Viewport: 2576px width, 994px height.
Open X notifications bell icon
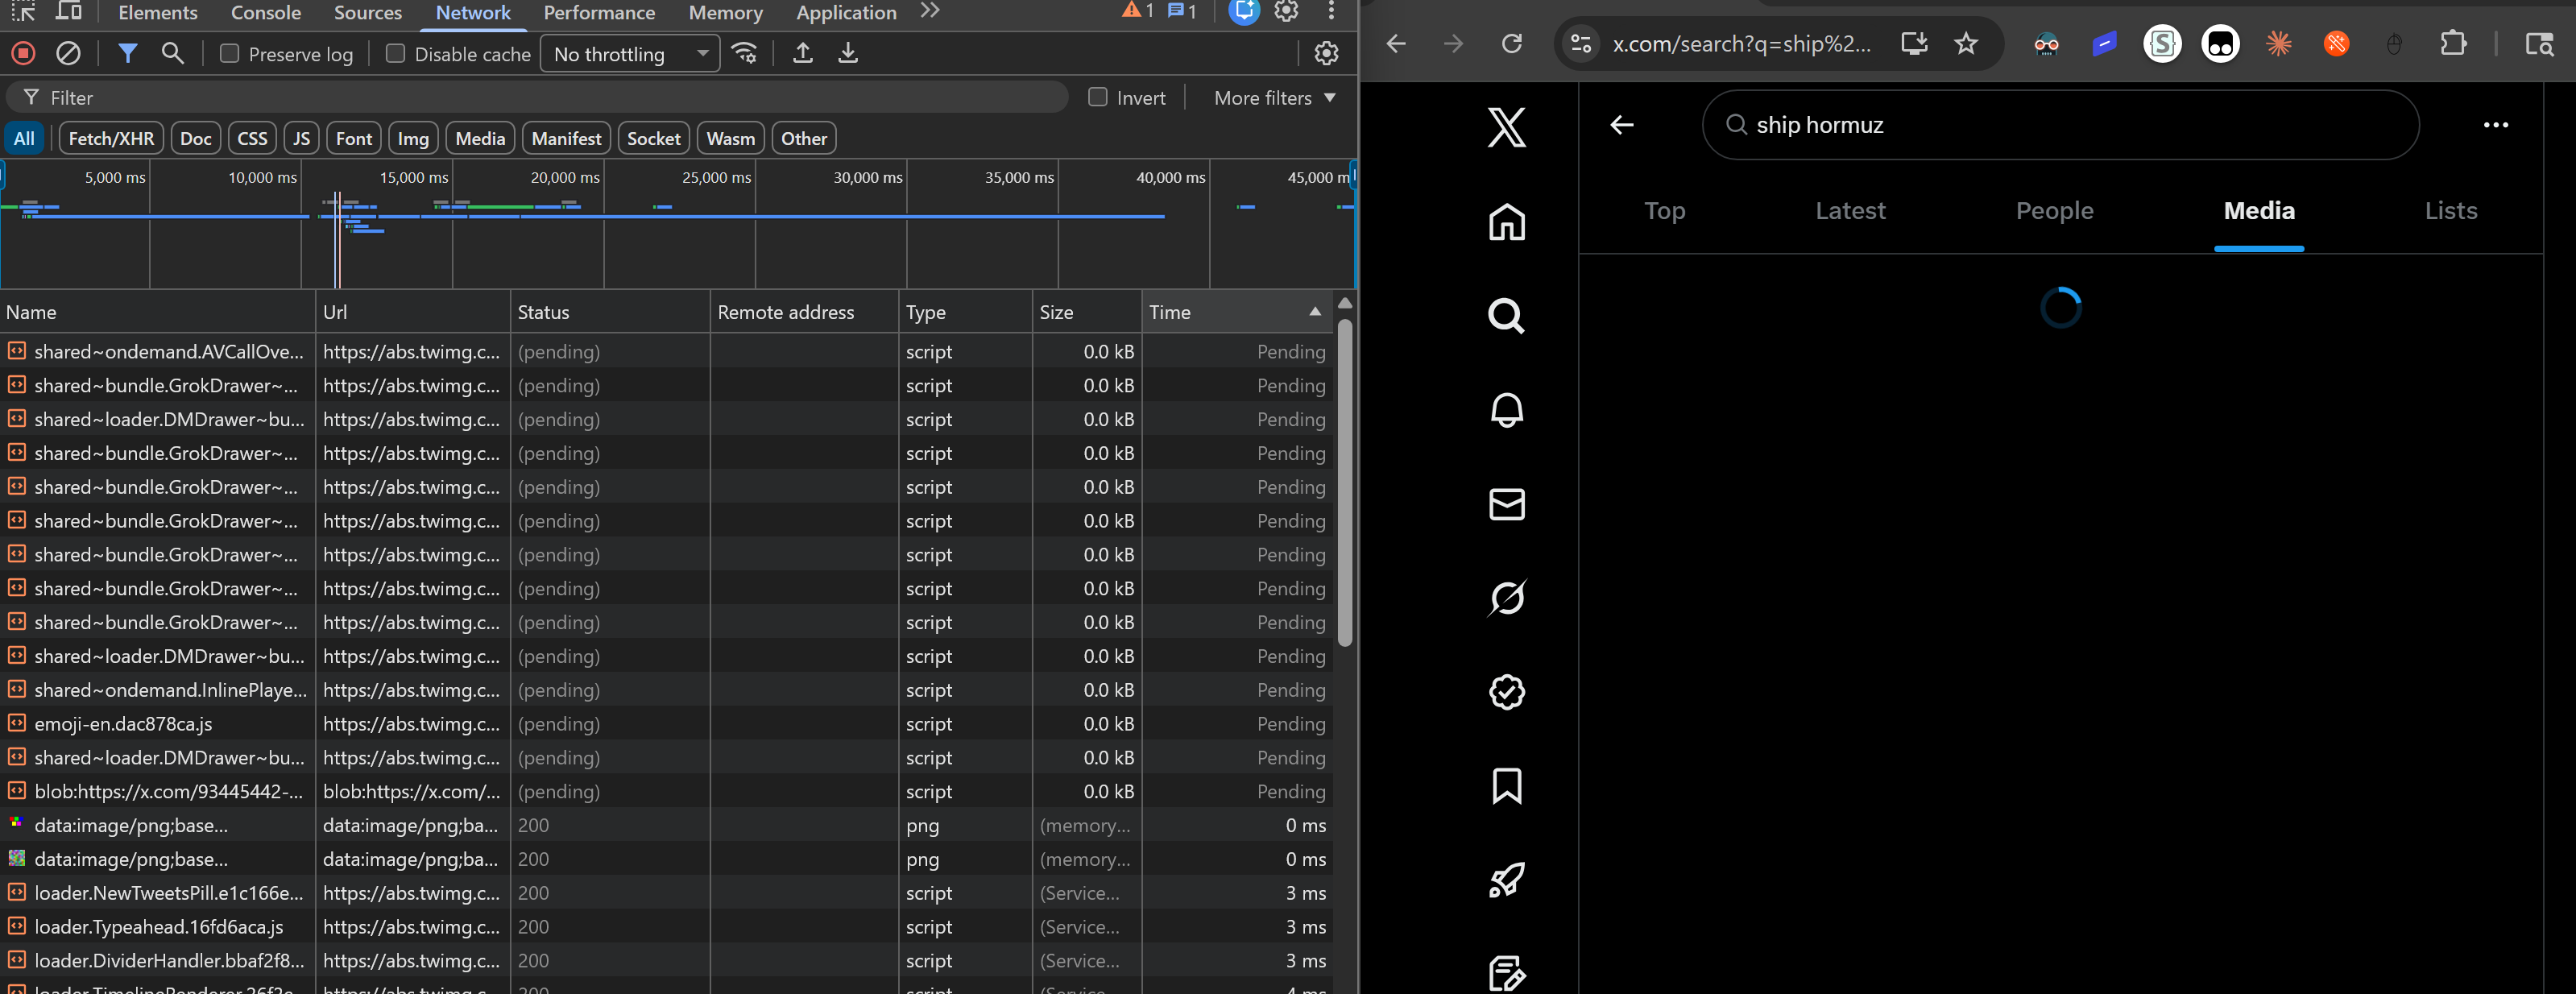[x=1506, y=410]
